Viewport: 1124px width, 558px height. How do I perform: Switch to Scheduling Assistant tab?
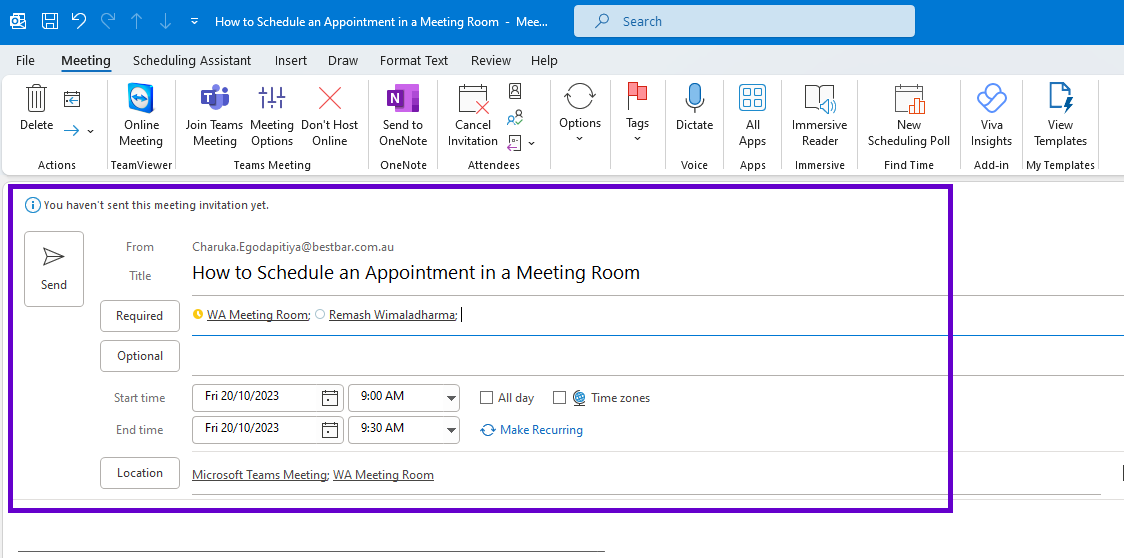pyautogui.click(x=192, y=61)
